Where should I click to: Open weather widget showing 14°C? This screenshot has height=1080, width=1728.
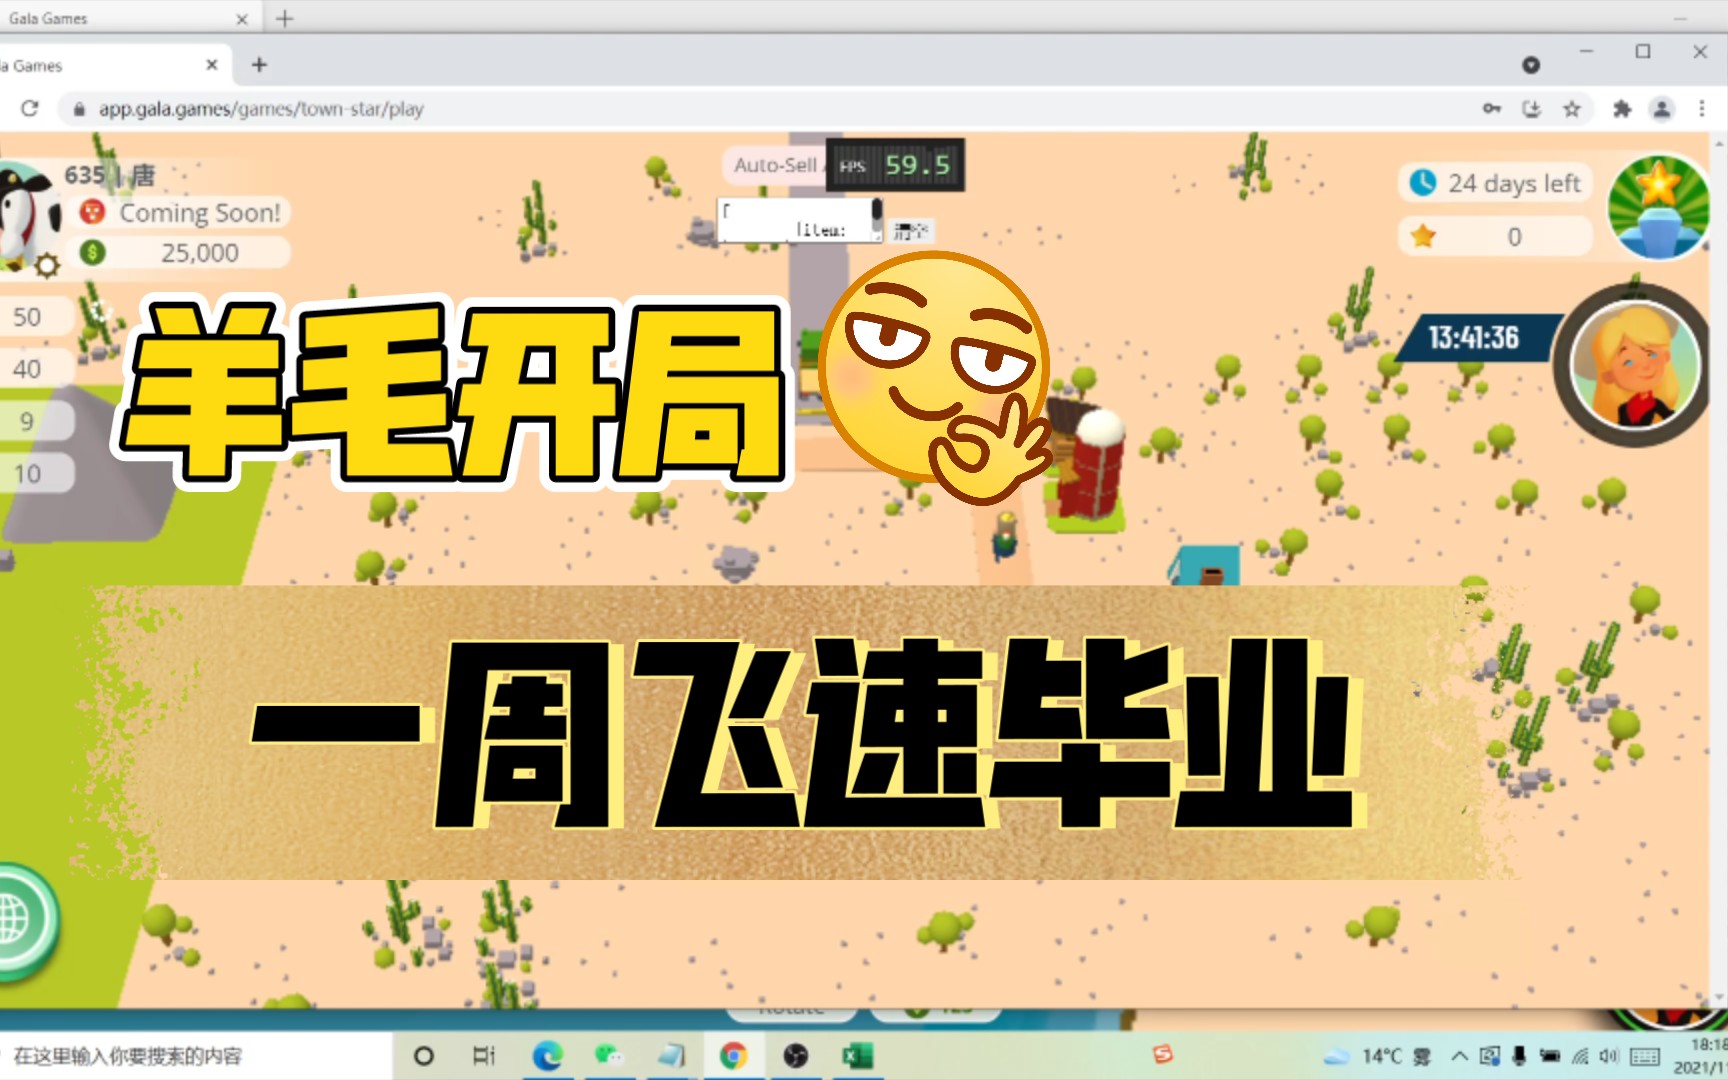tap(1377, 1056)
